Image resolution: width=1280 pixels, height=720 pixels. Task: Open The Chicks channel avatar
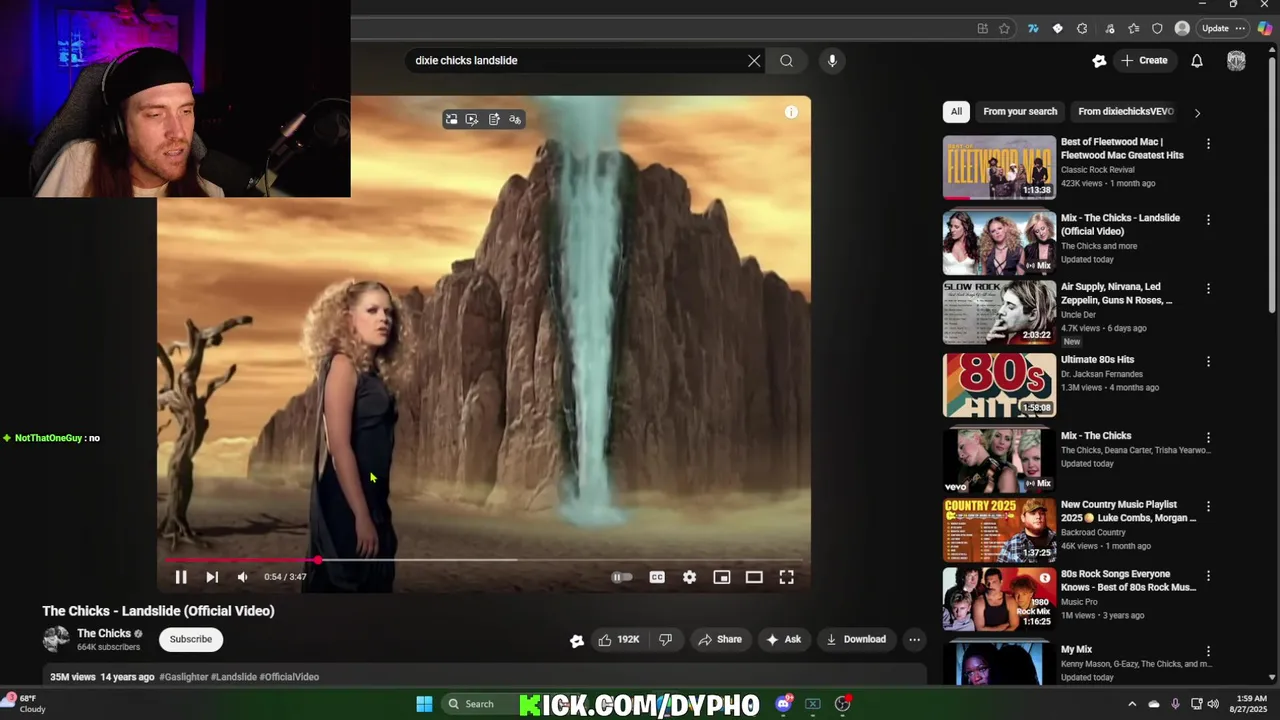(x=56, y=639)
